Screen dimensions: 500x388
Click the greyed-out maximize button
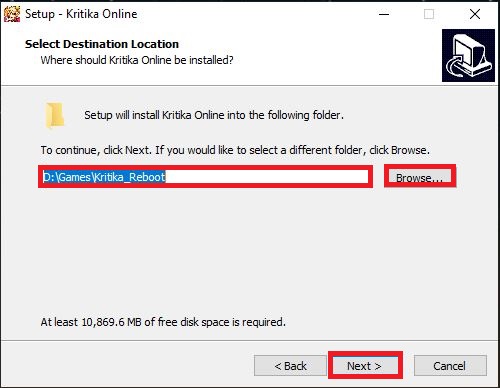[429, 14]
